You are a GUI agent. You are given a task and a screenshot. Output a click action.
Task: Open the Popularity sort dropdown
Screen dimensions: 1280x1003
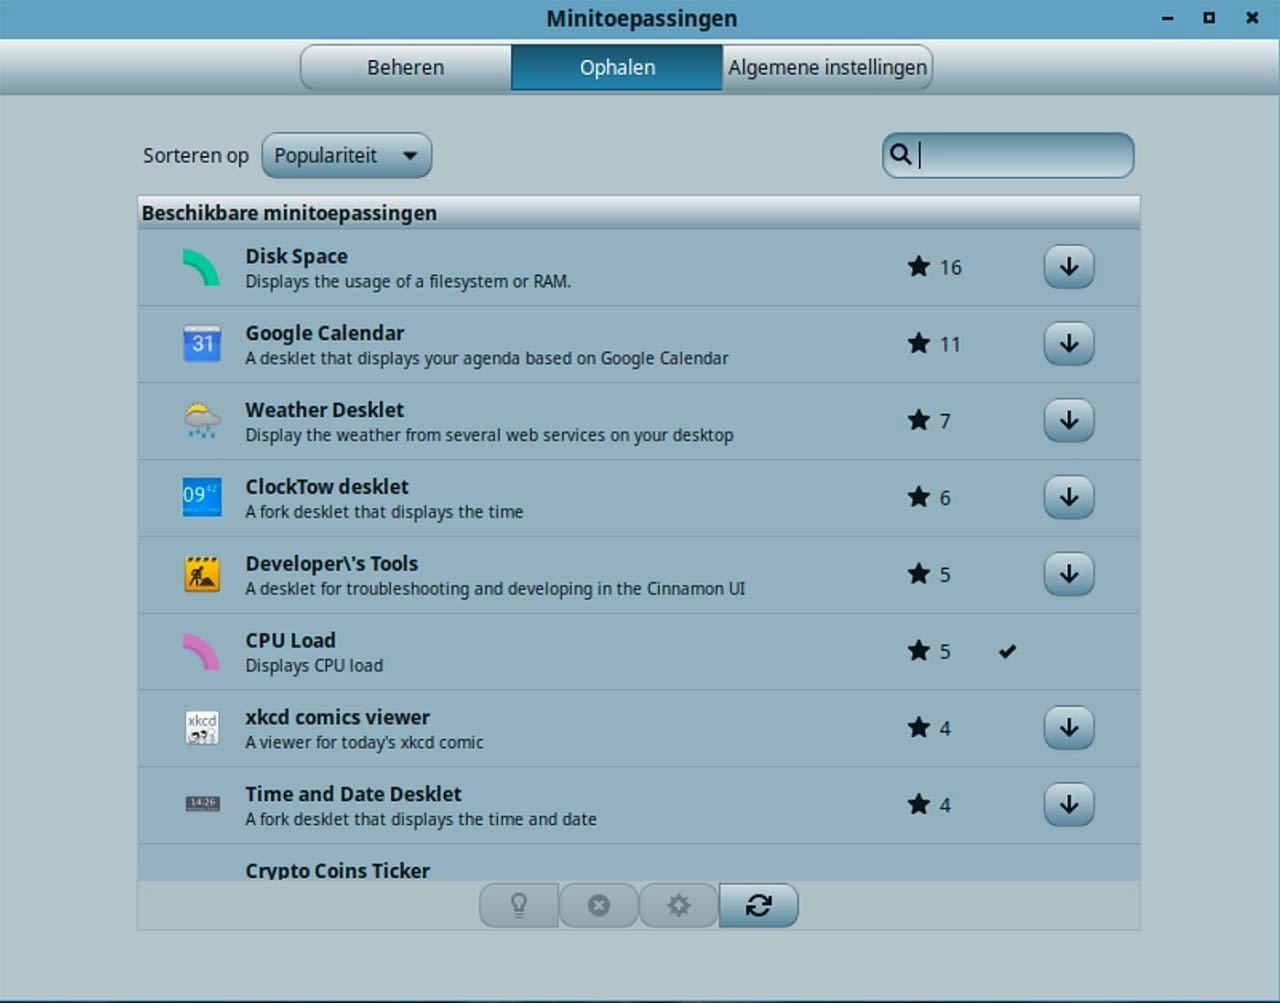[347, 155]
